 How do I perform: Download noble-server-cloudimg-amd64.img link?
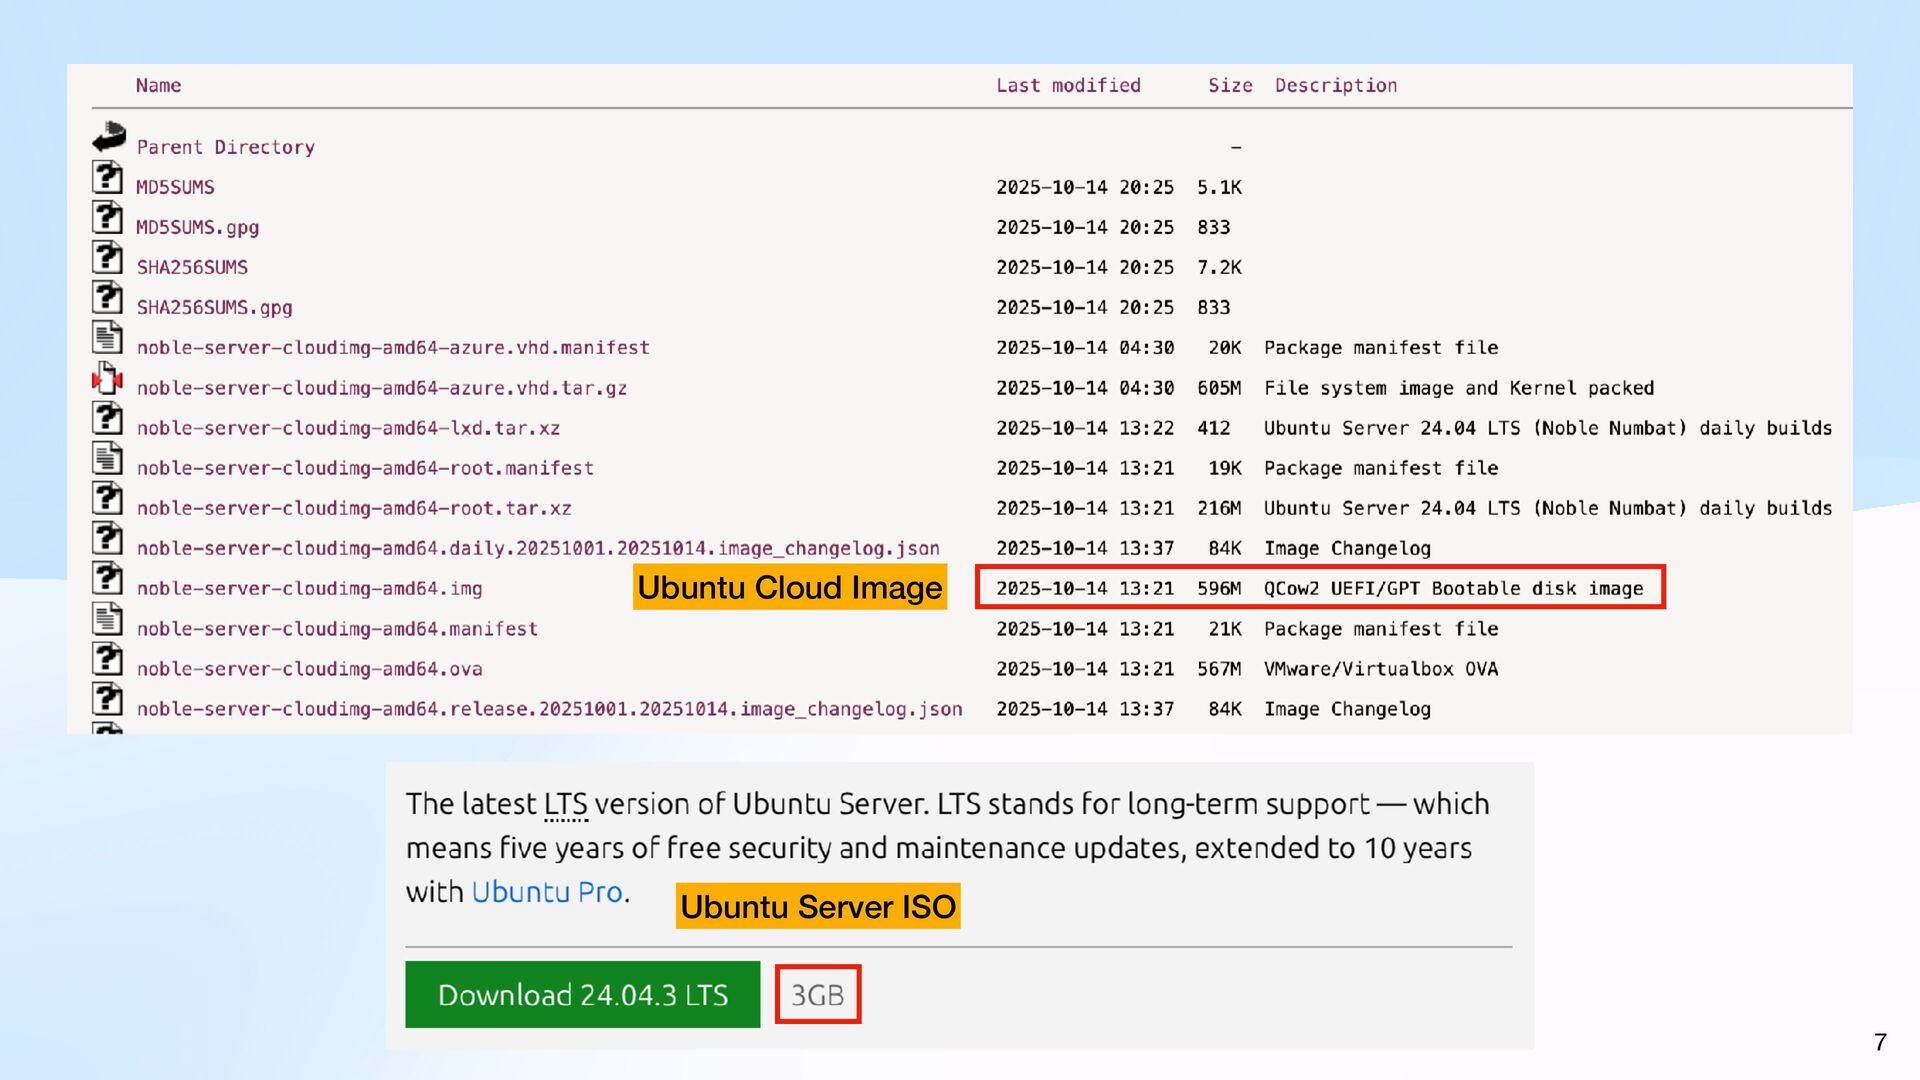tap(309, 589)
